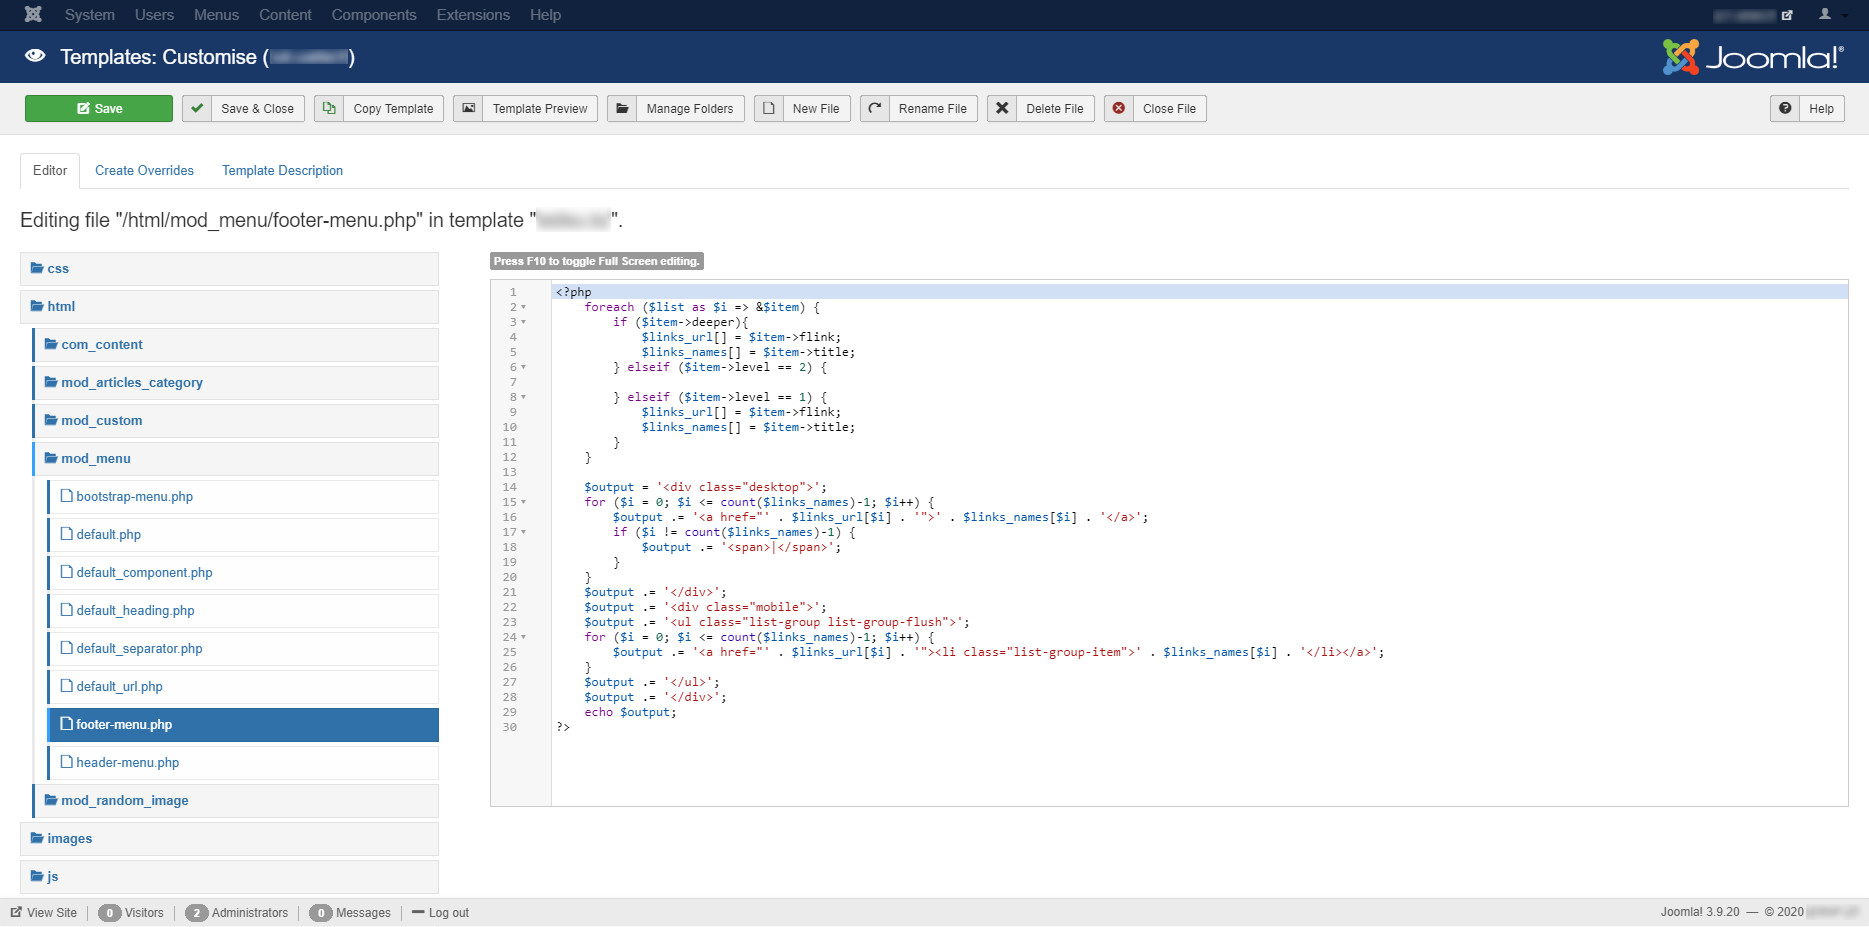Open the user account dropdown menu
The width and height of the screenshot is (1869, 927).
click(1831, 14)
